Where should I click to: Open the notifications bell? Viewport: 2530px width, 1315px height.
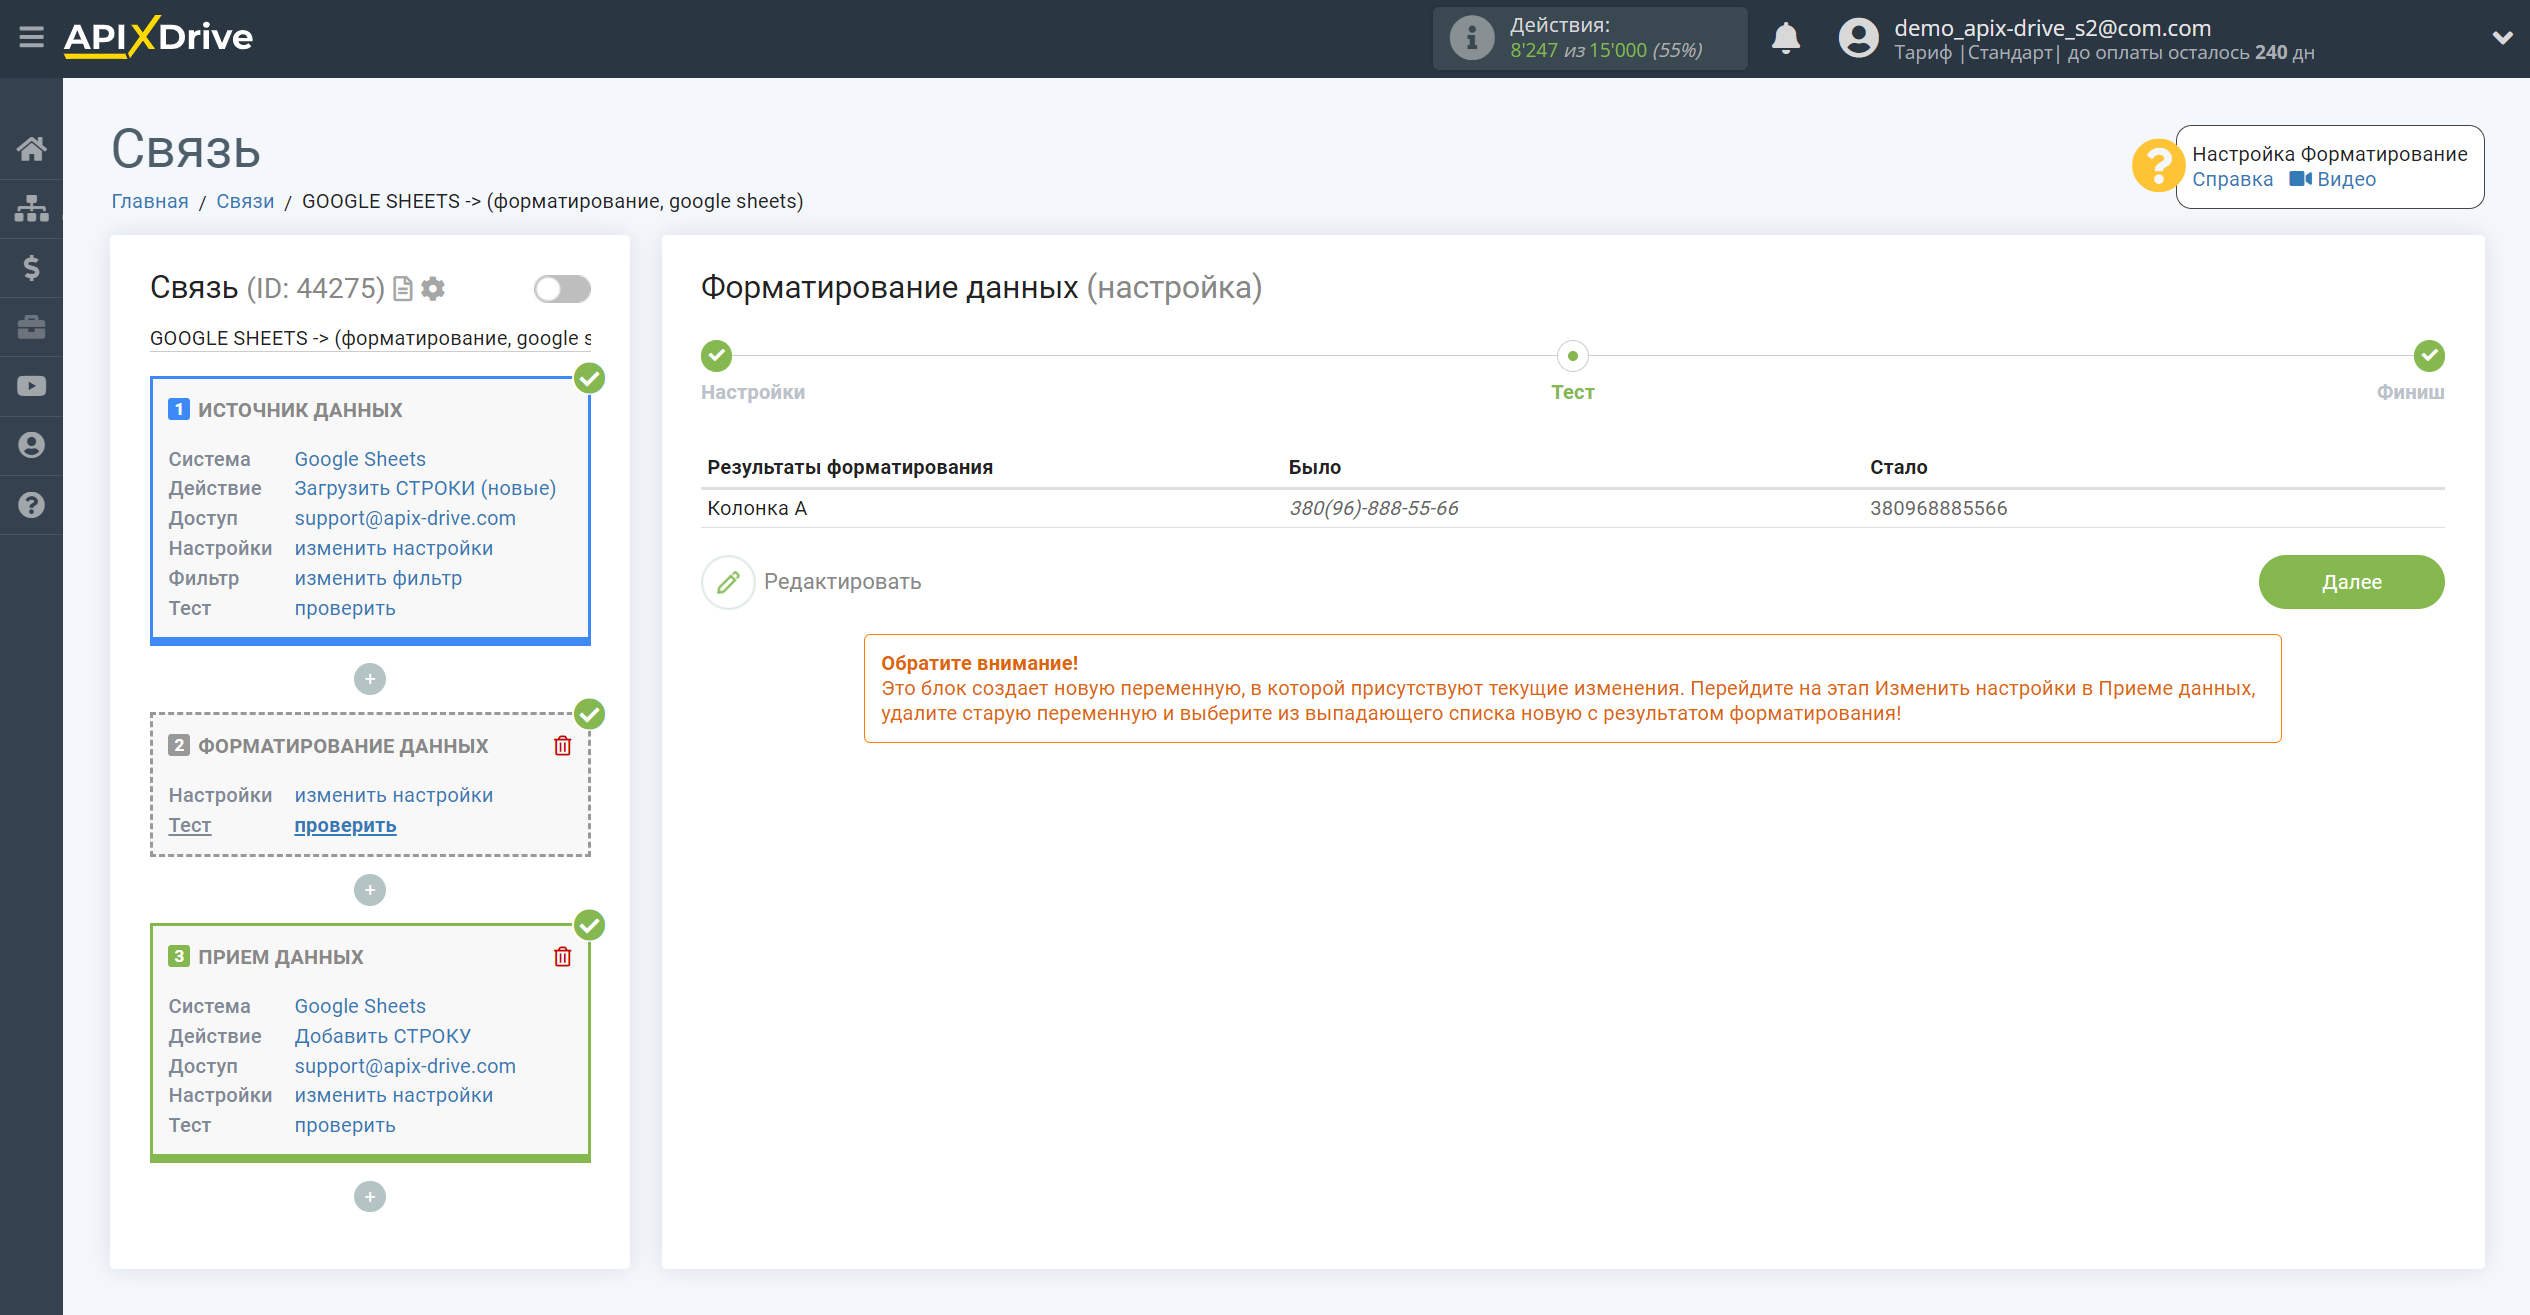(1786, 38)
